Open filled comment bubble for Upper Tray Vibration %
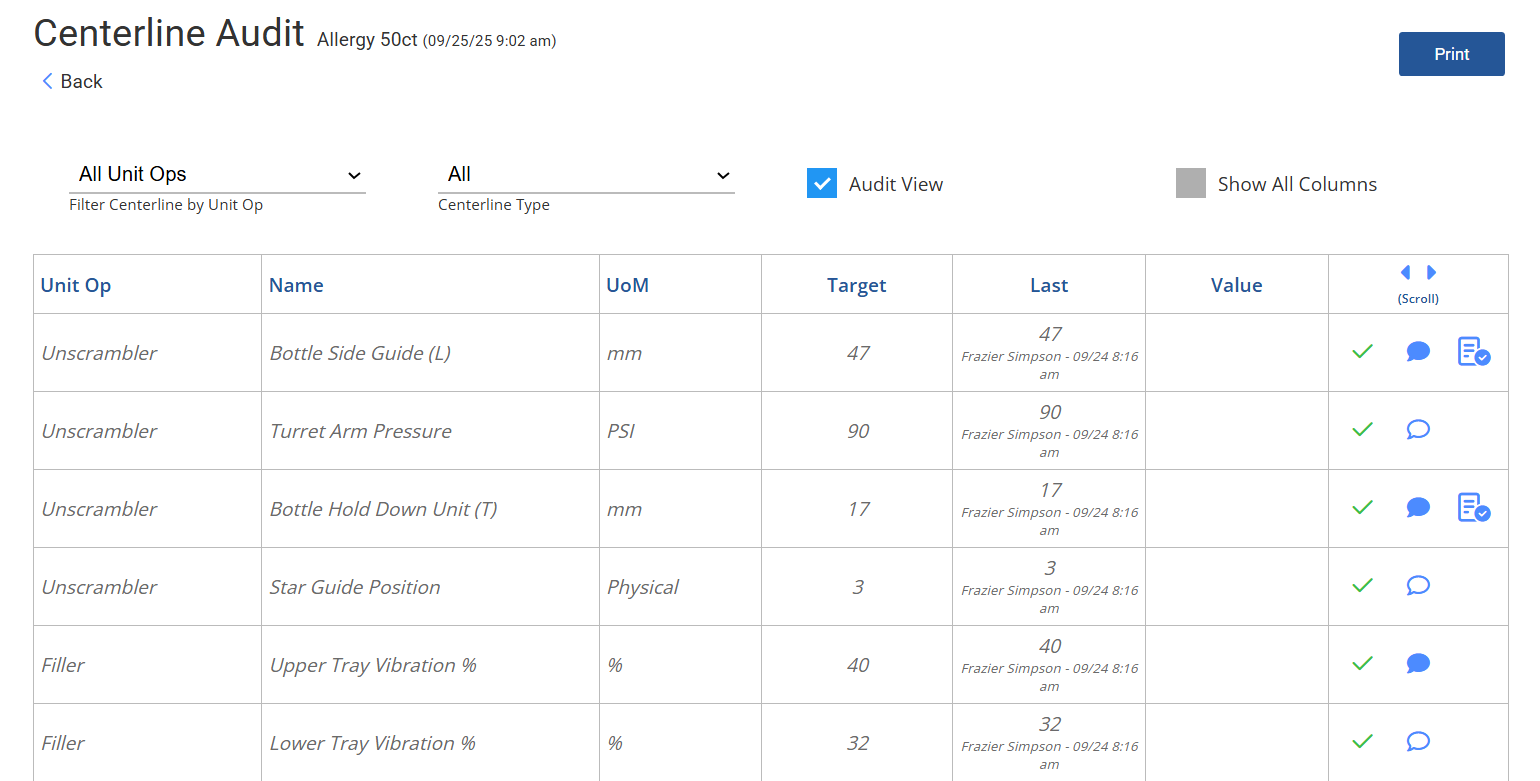The height and width of the screenshot is (781, 1540). [1417, 663]
